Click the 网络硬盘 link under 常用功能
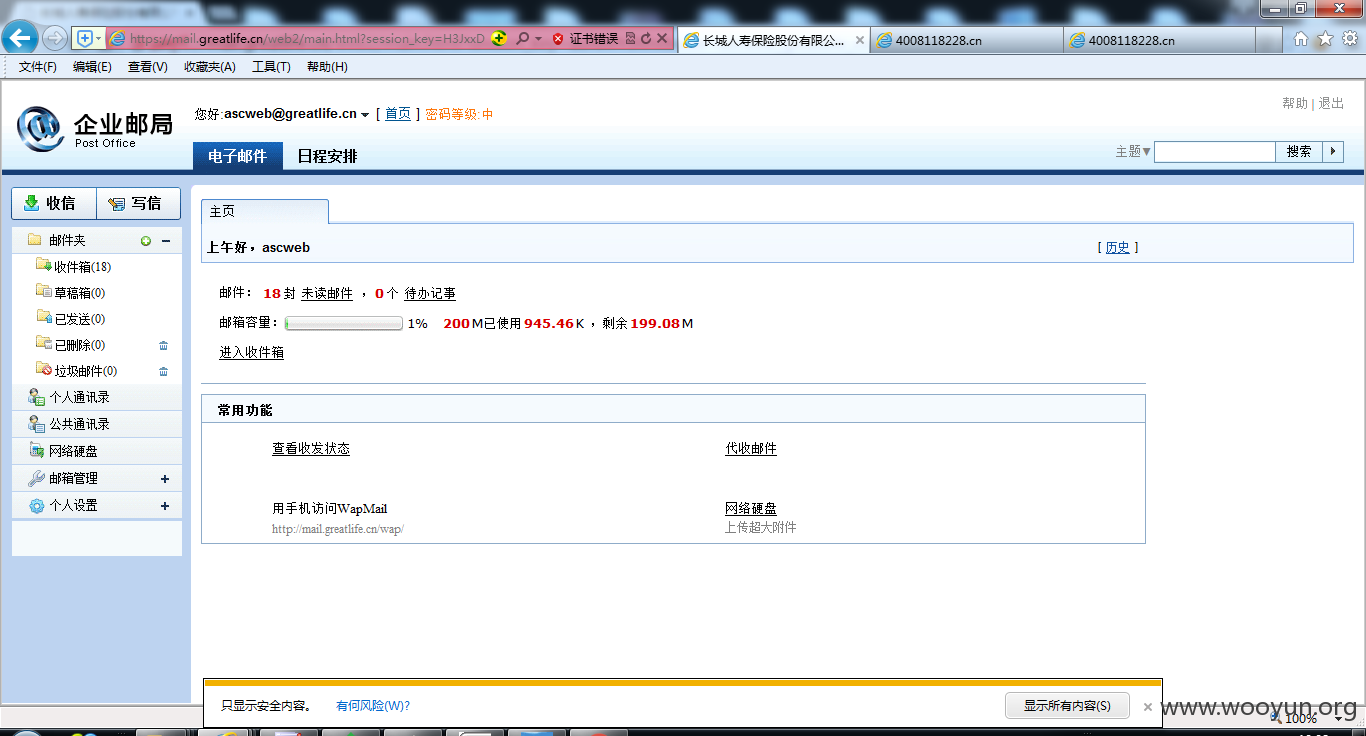This screenshot has height=736, width=1366. click(x=751, y=509)
